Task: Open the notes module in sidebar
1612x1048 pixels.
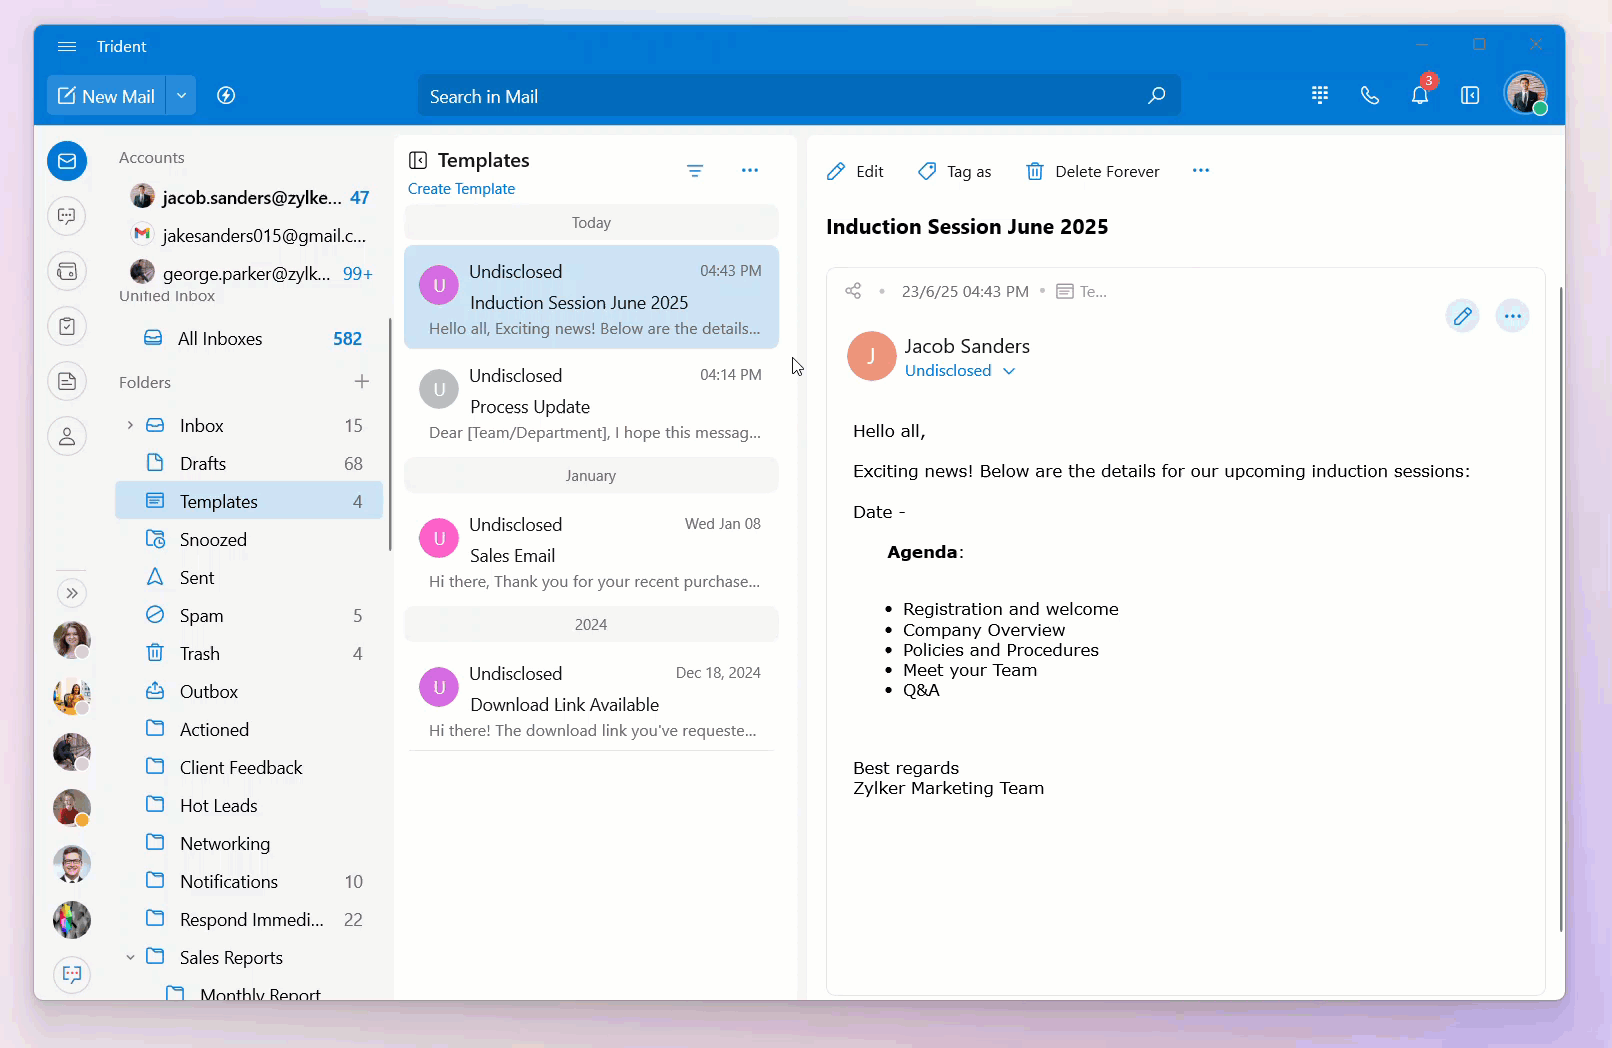Action: click(x=67, y=381)
